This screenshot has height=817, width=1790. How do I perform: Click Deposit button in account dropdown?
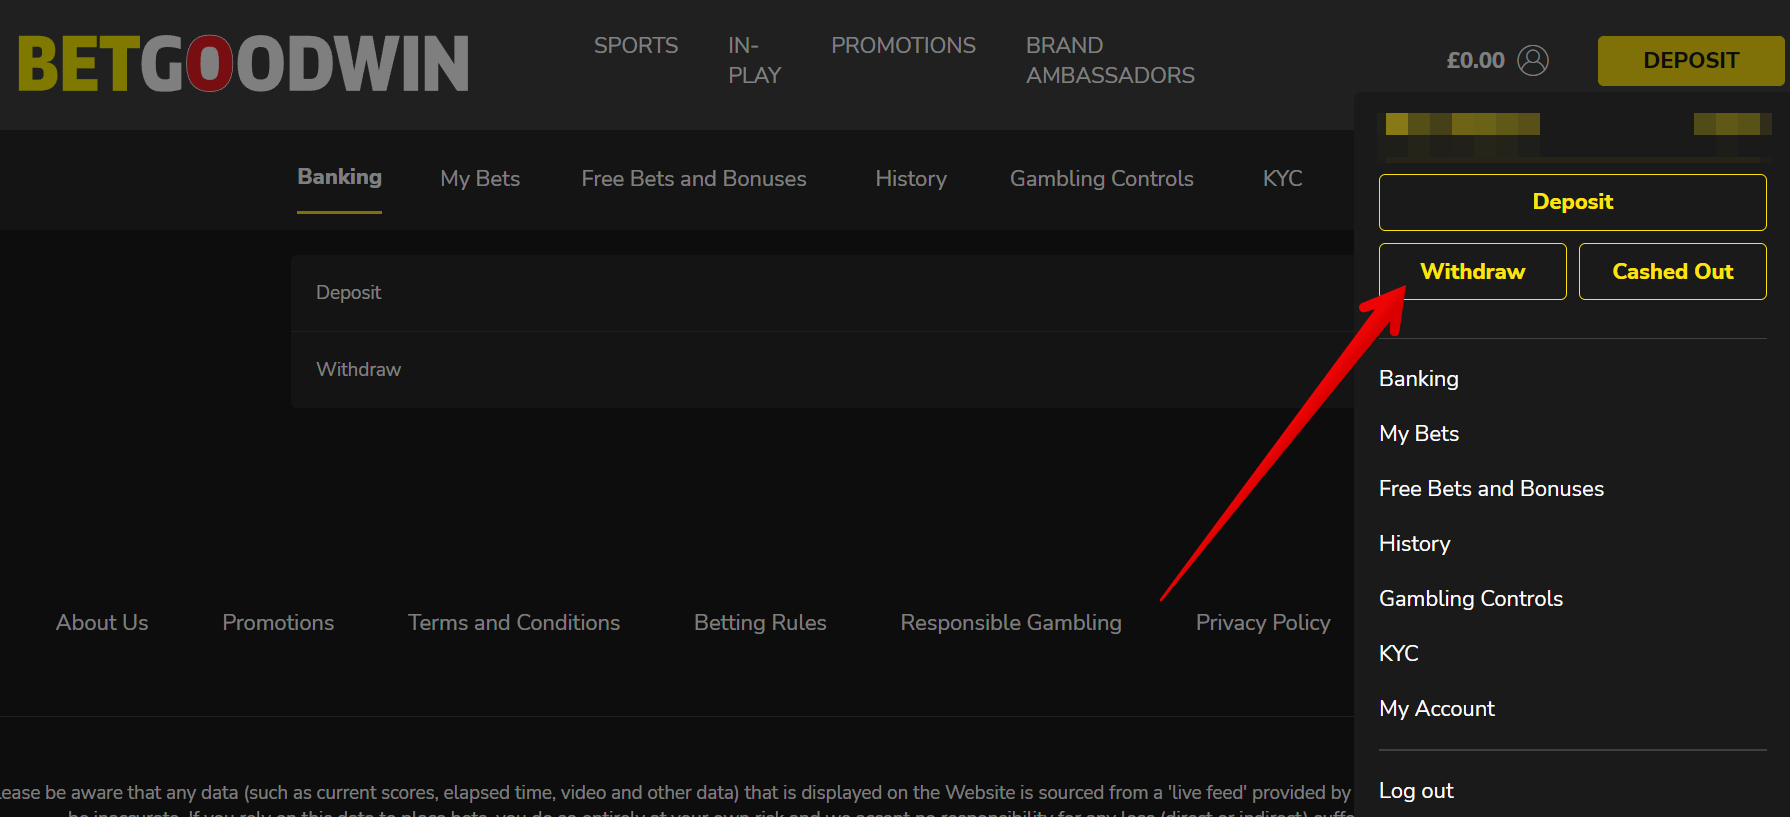point(1573,202)
